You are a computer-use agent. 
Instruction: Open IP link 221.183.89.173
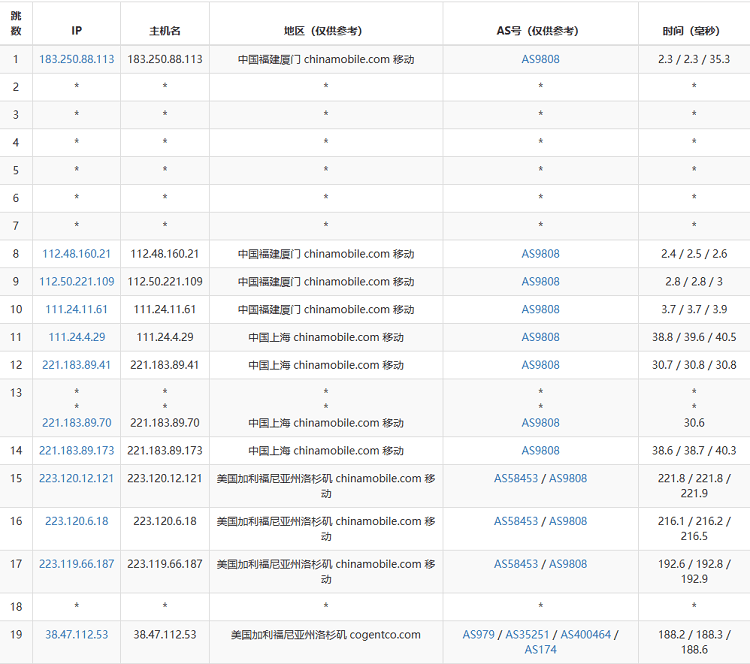[x=77, y=451]
